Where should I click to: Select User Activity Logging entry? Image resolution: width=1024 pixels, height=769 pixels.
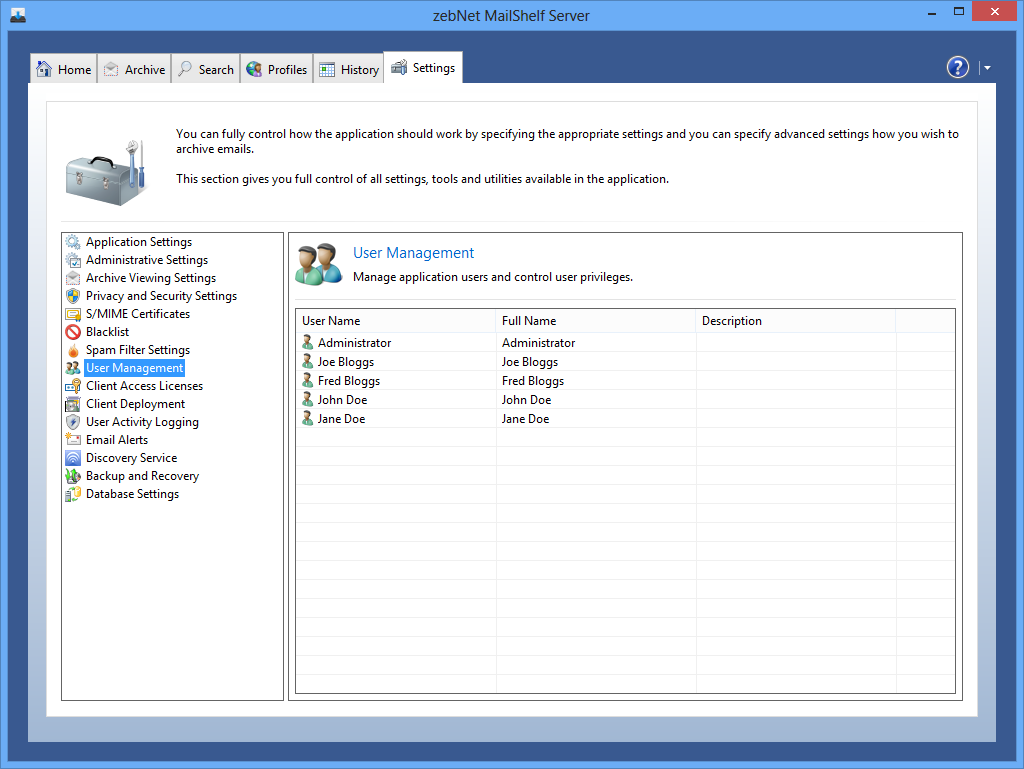pyautogui.click(x=142, y=422)
